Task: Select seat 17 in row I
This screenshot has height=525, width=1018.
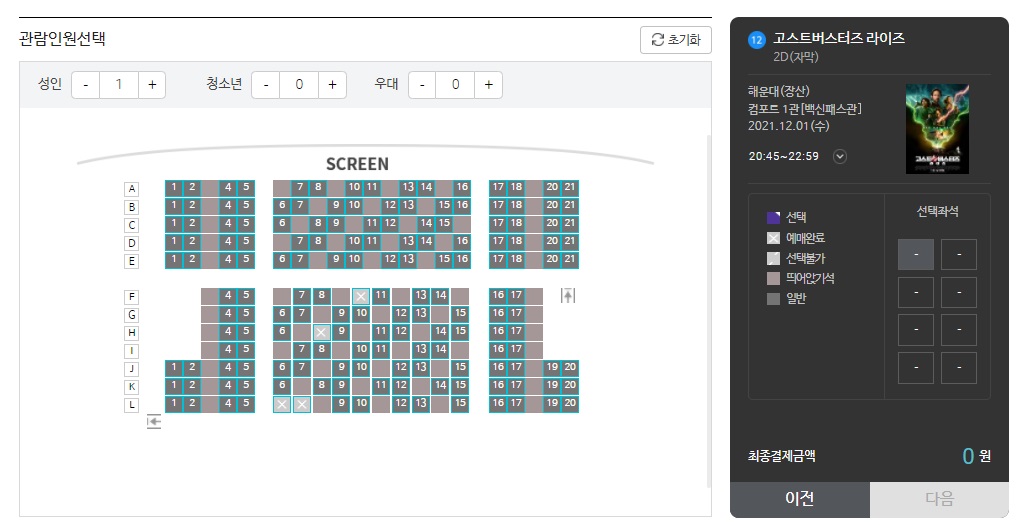Action: (515, 350)
